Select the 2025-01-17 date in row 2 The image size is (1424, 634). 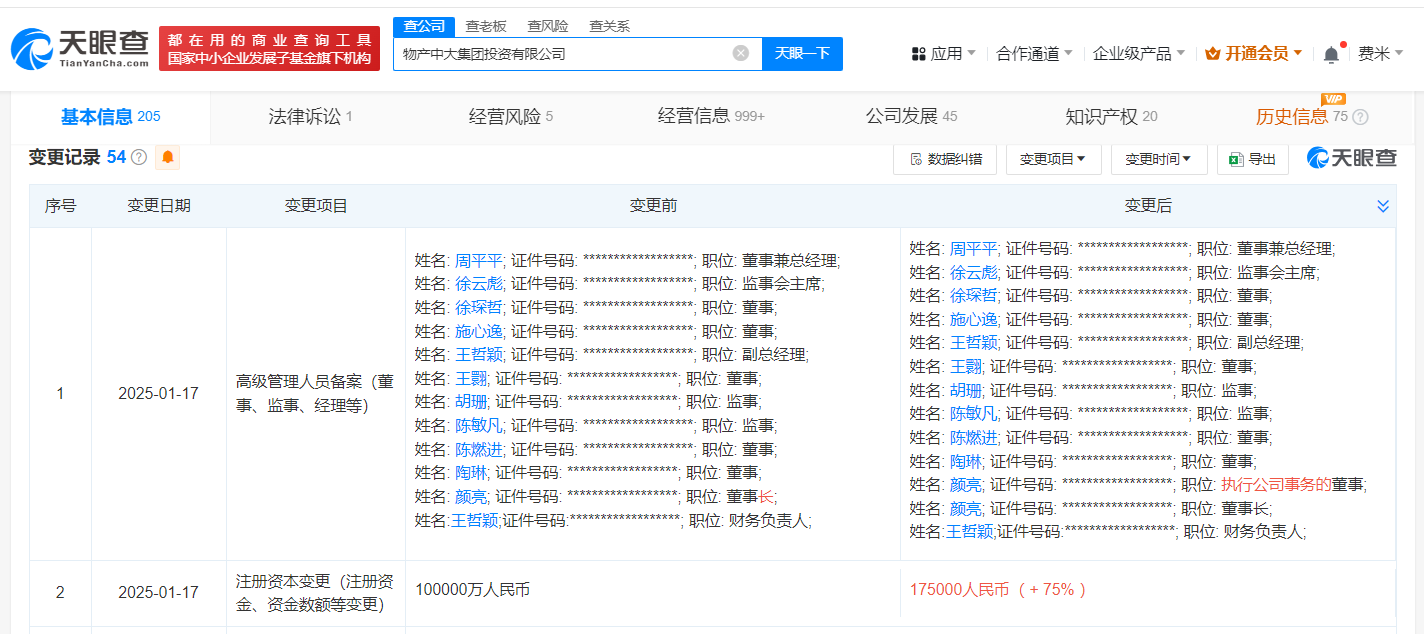tap(159, 592)
